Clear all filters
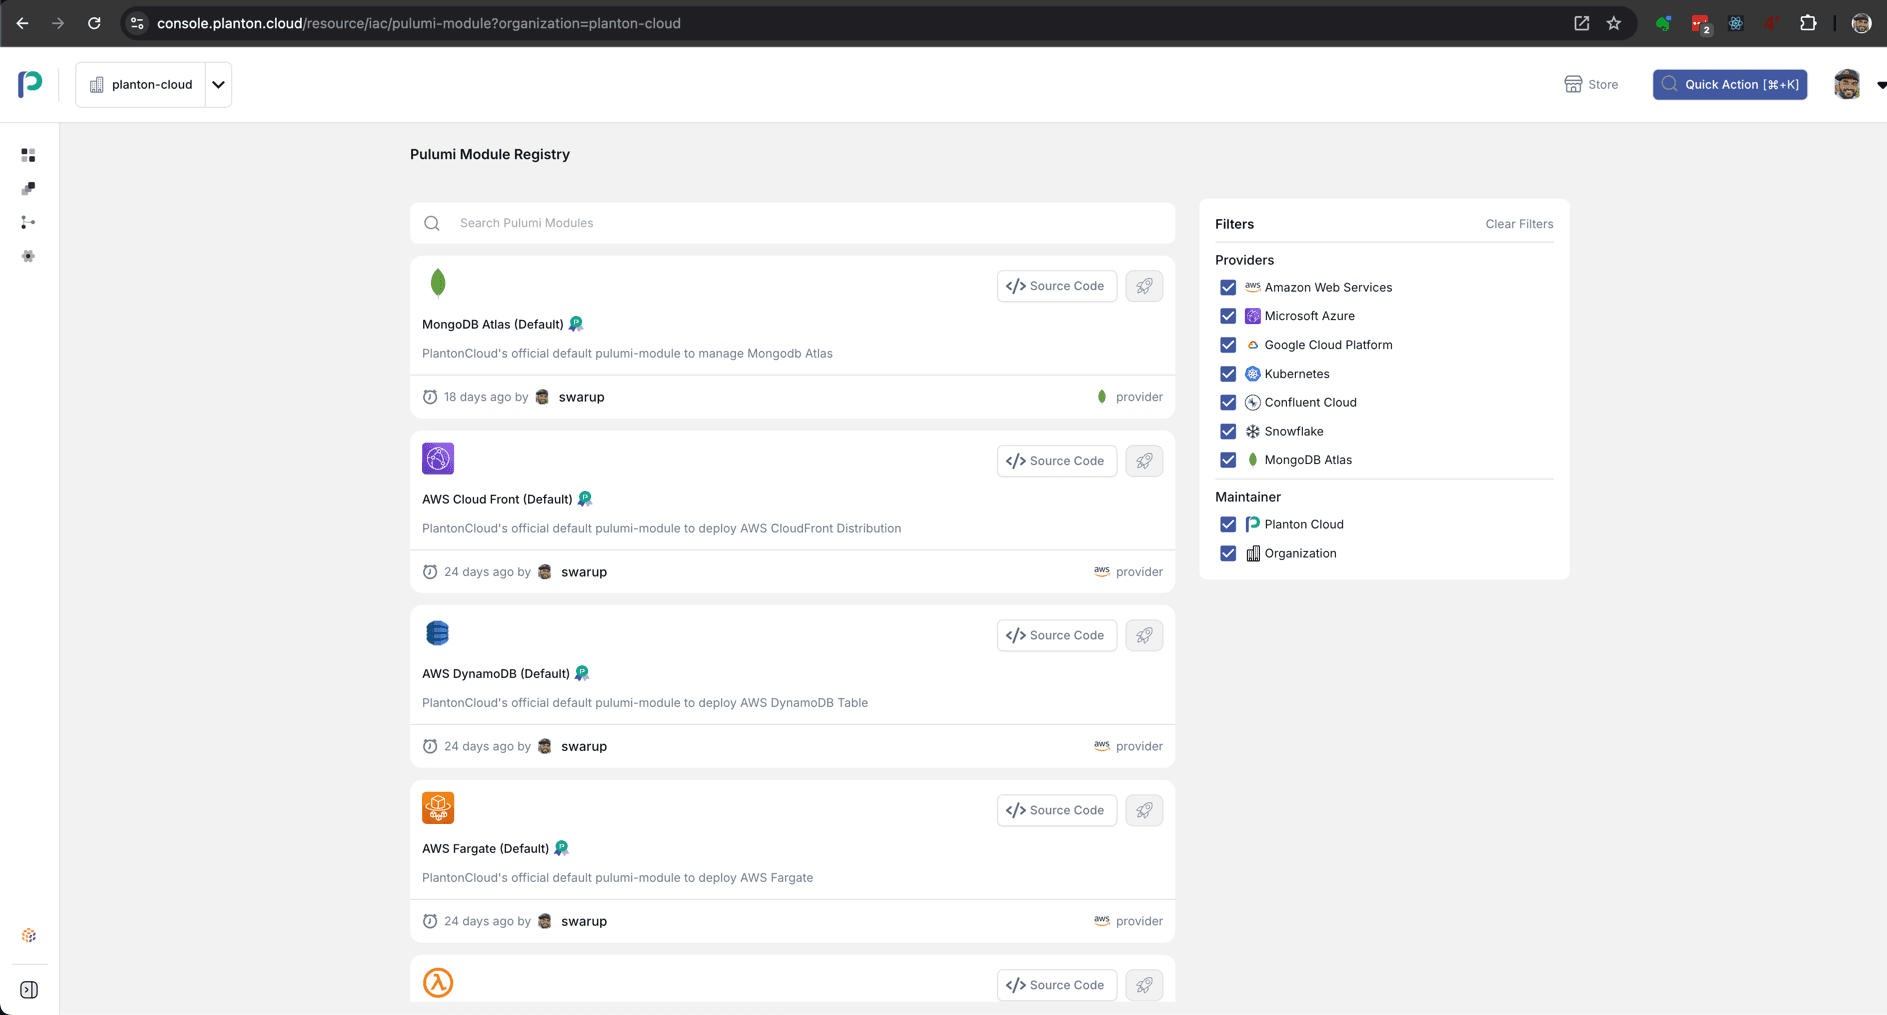 click(x=1519, y=224)
